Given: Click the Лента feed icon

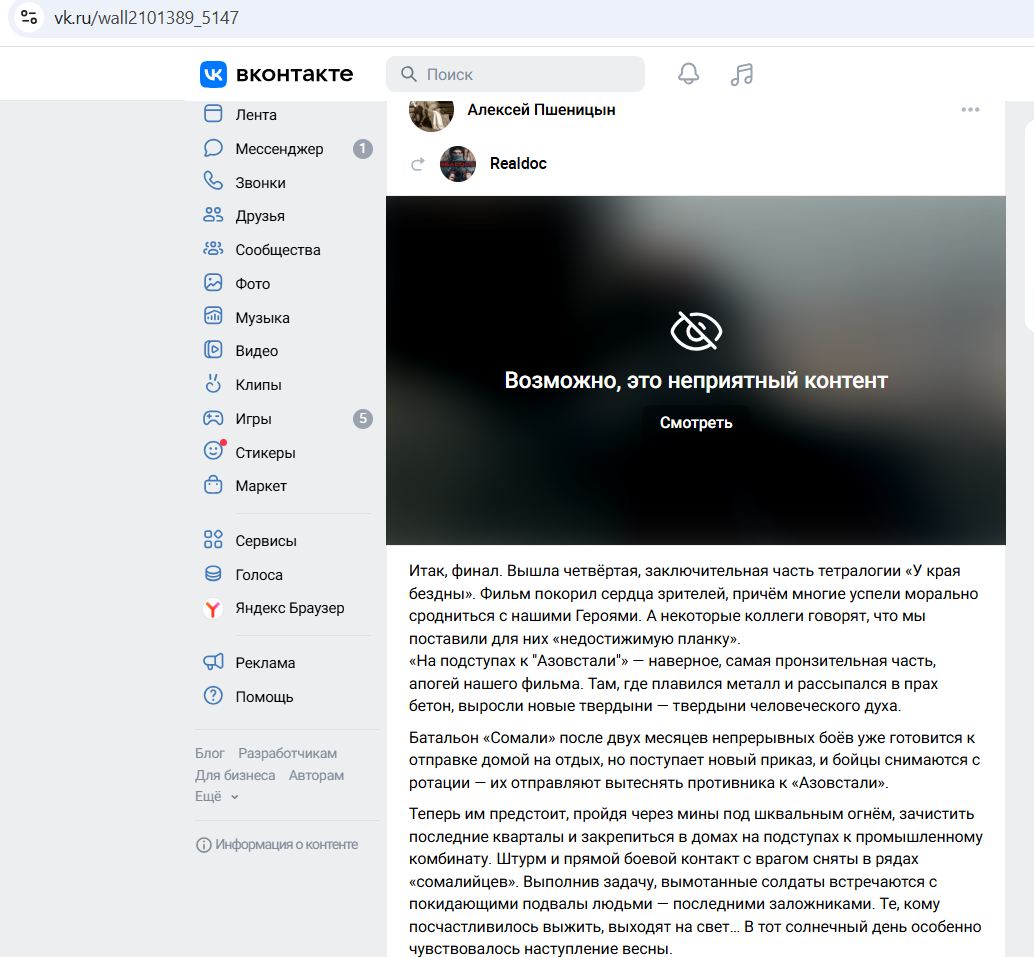Looking at the screenshot, I should point(213,114).
